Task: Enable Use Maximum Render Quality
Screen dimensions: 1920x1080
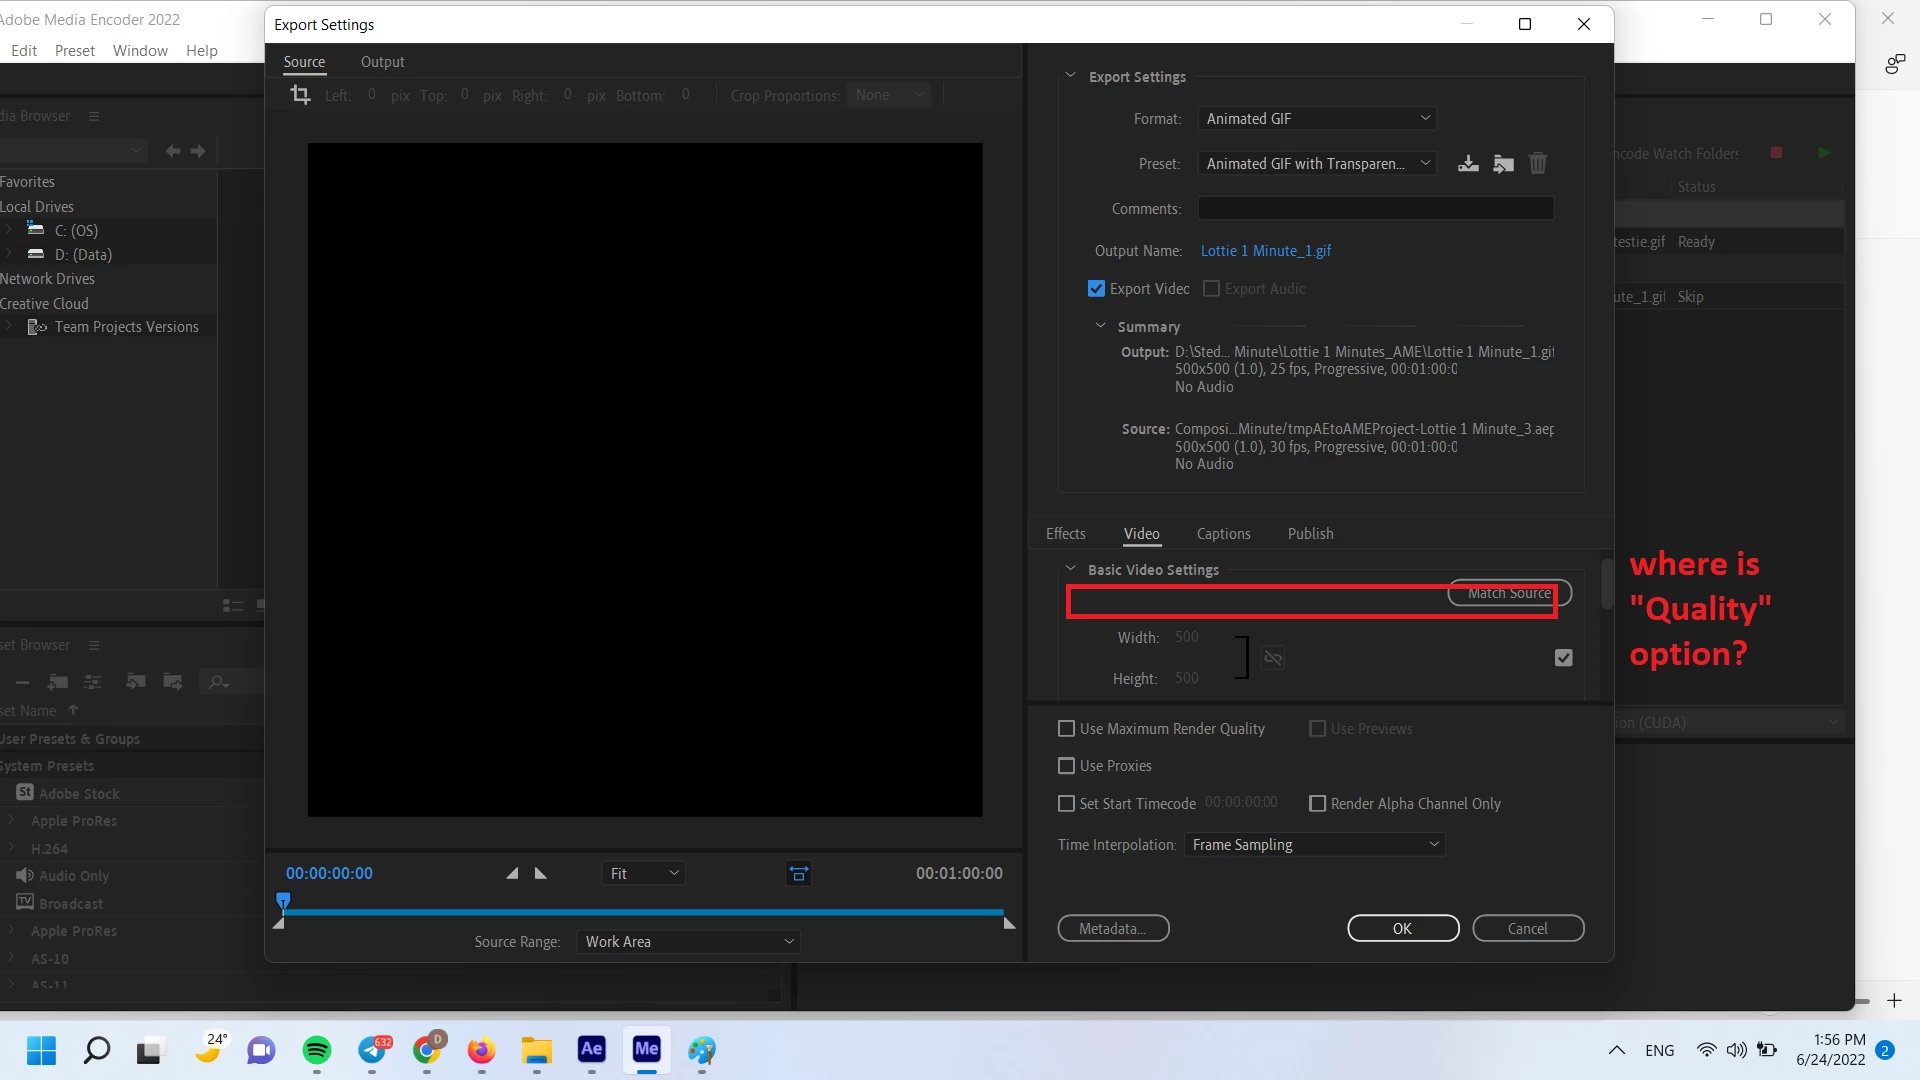Action: coord(1067,729)
